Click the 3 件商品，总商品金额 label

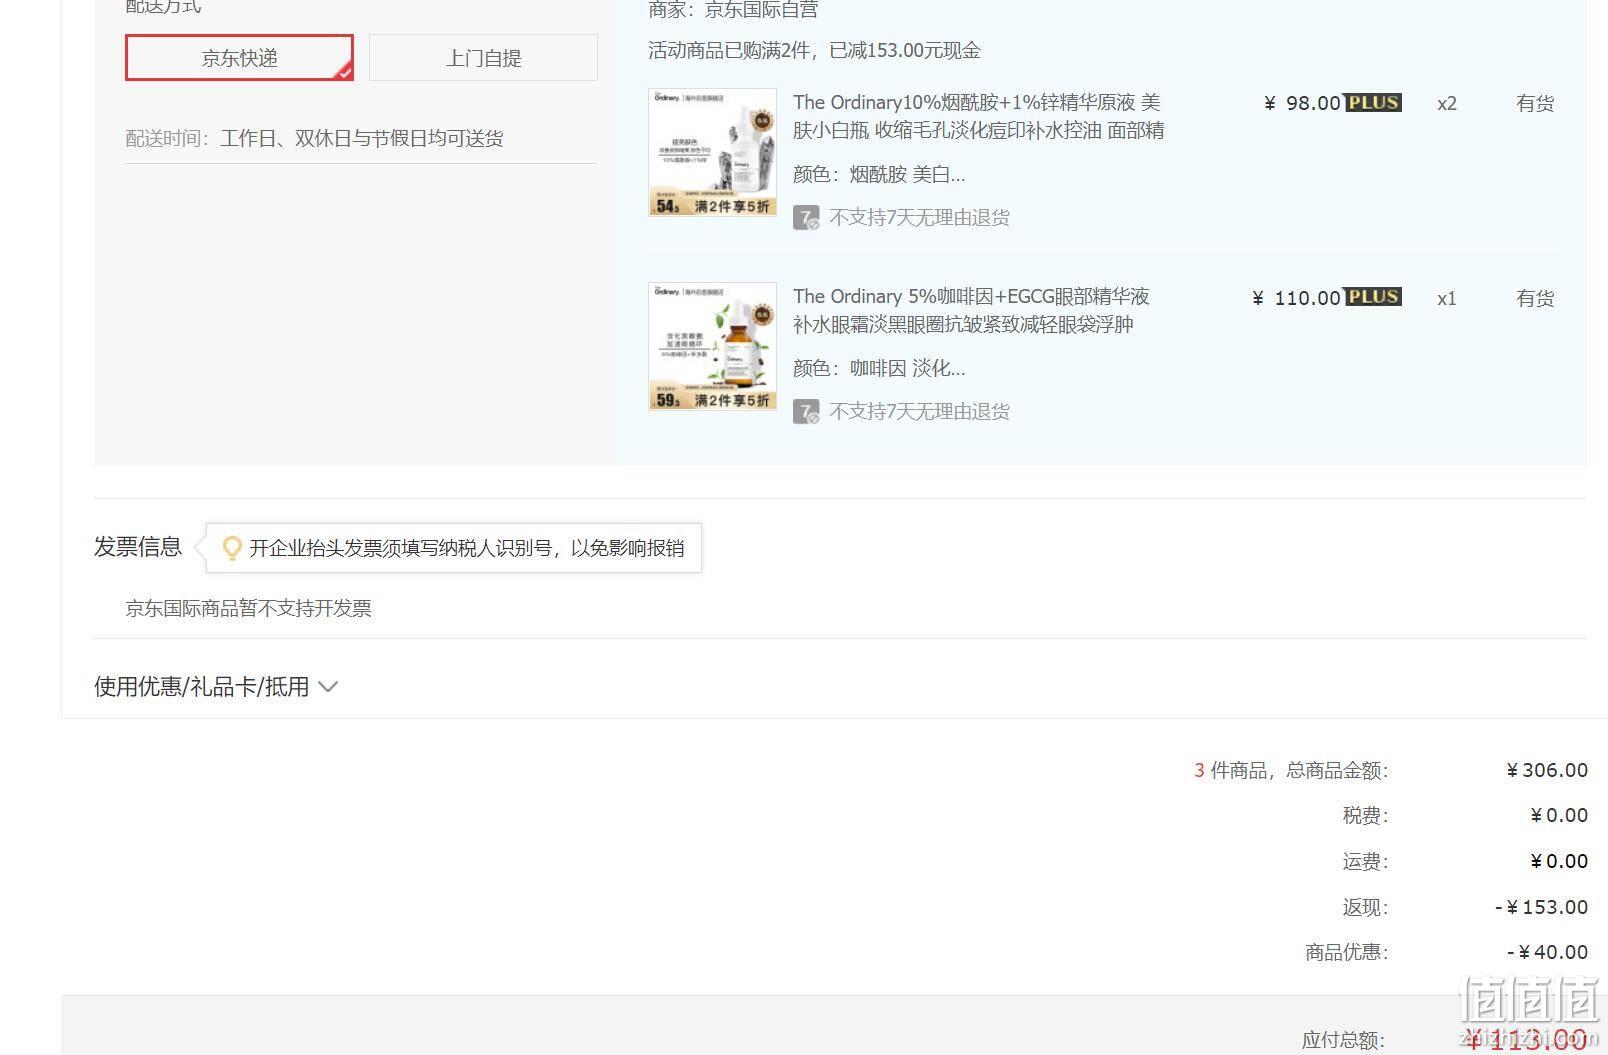coord(1291,770)
